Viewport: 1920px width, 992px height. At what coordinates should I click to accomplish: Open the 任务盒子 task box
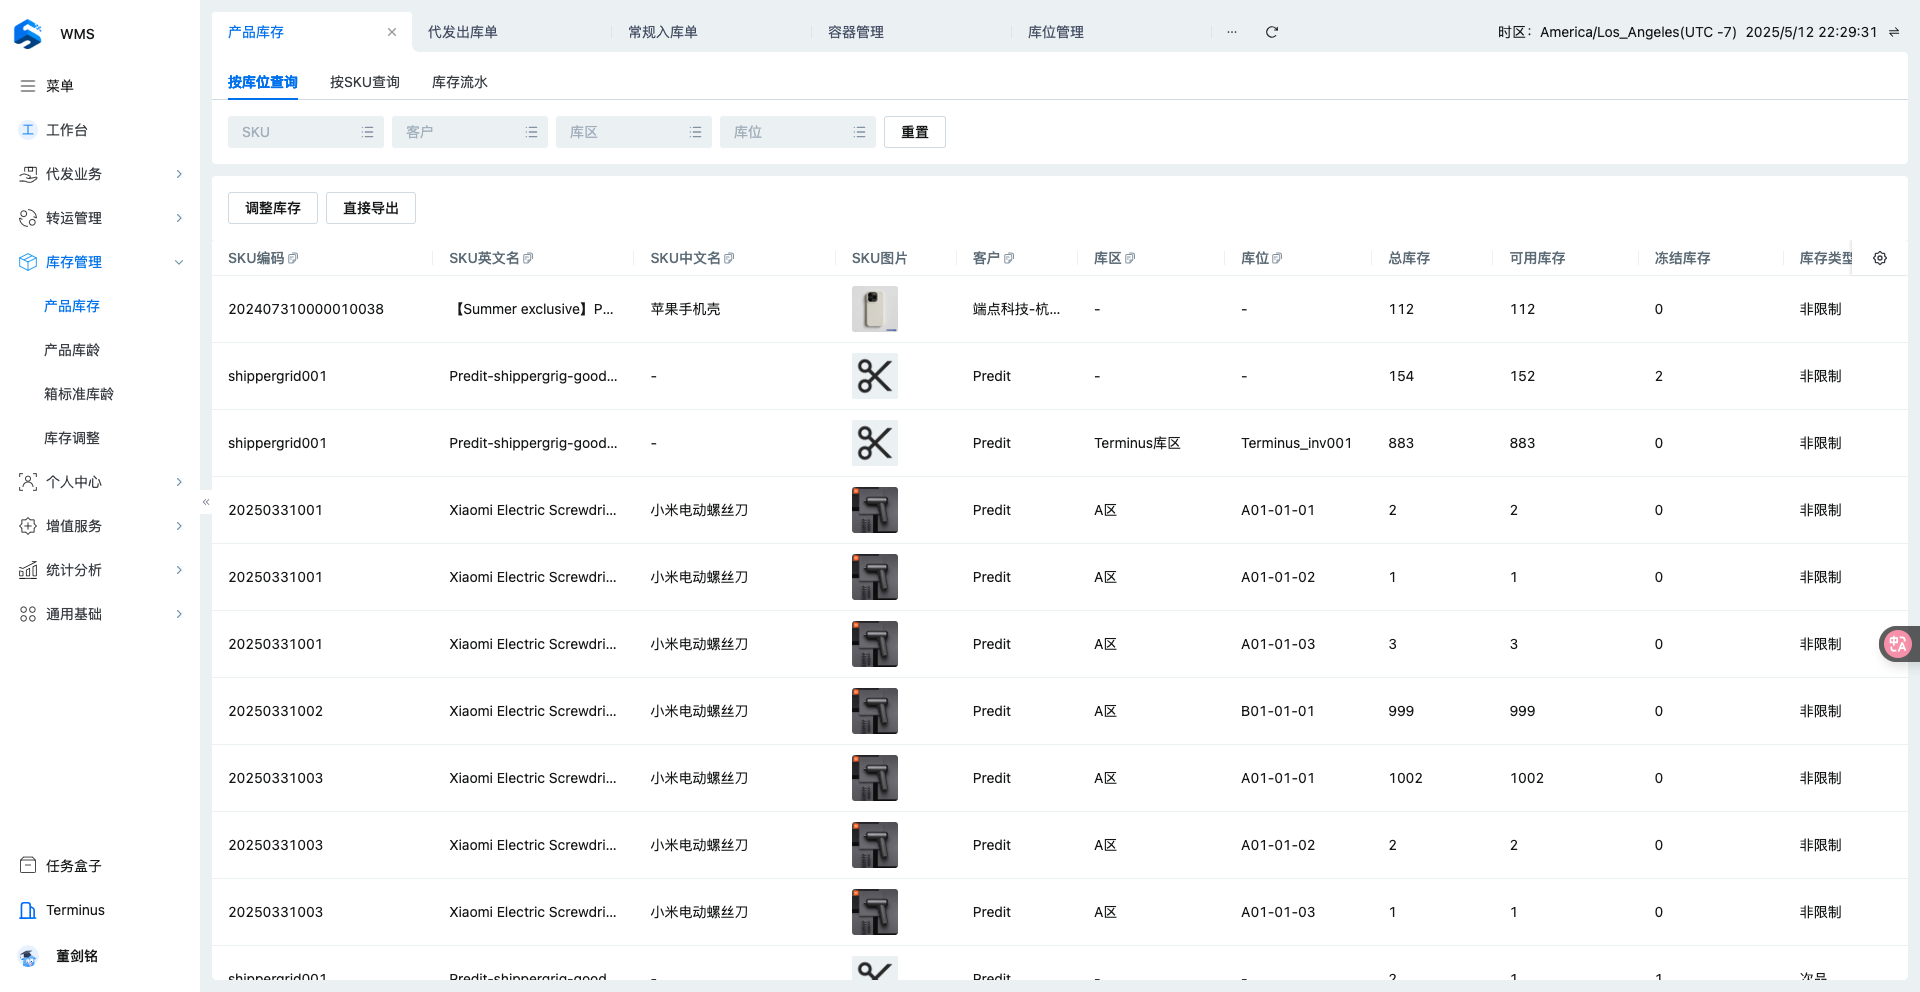click(73, 866)
